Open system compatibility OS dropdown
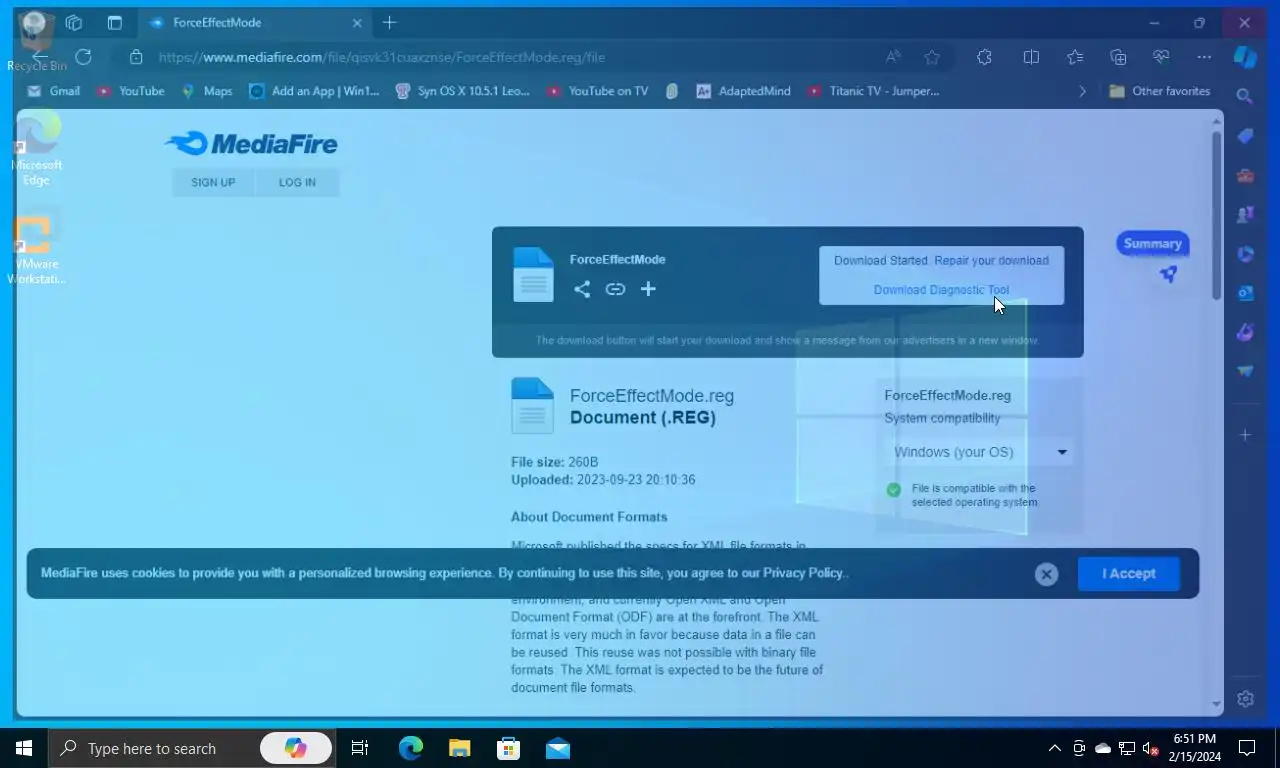1280x768 pixels. (981, 452)
